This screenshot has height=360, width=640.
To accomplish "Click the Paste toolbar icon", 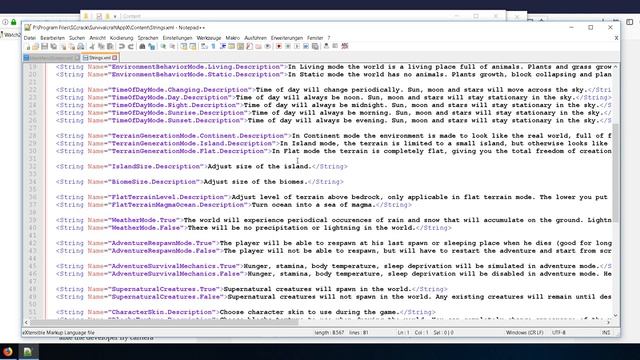I will pos(110,46).
